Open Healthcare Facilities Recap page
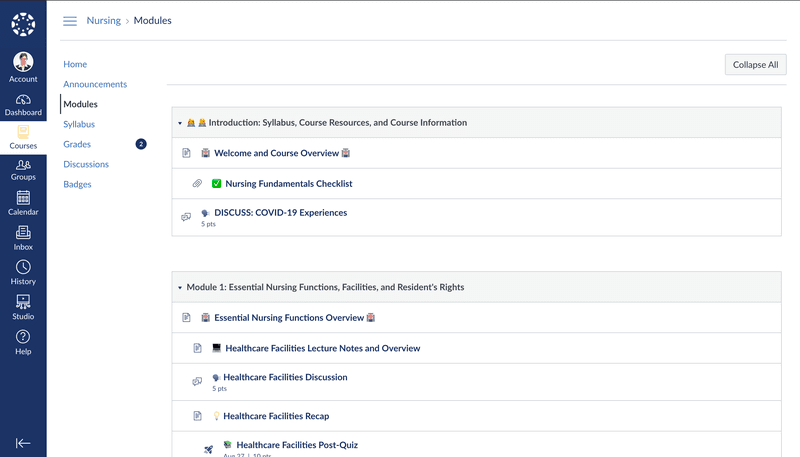Image resolution: width=800 pixels, height=457 pixels. (x=276, y=416)
